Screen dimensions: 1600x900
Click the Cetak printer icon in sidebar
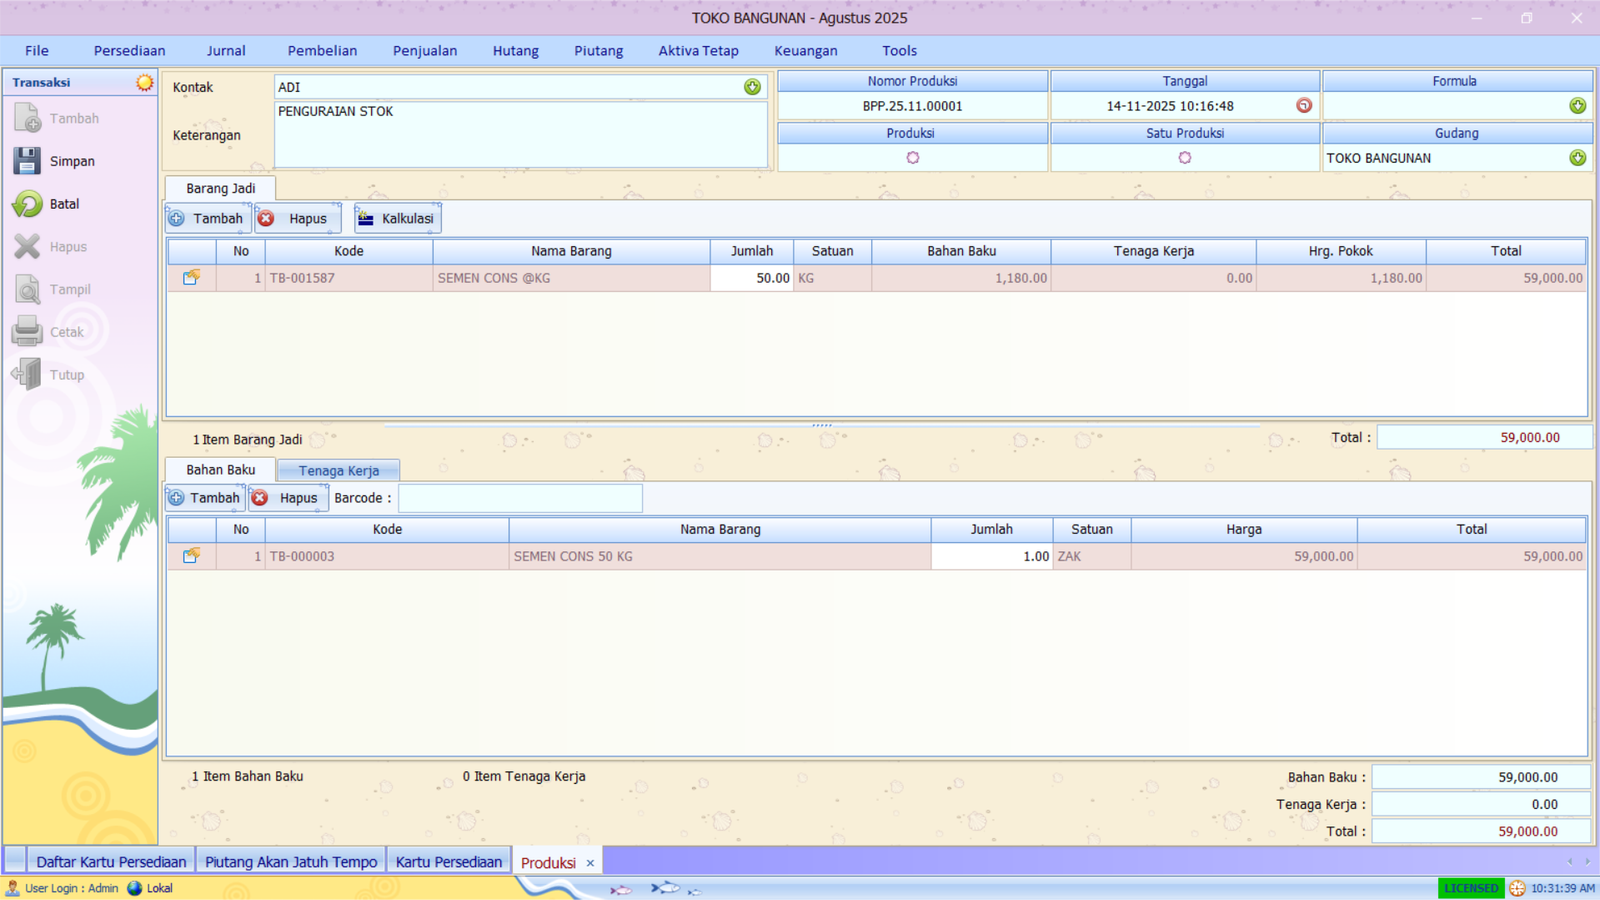[26, 331]
